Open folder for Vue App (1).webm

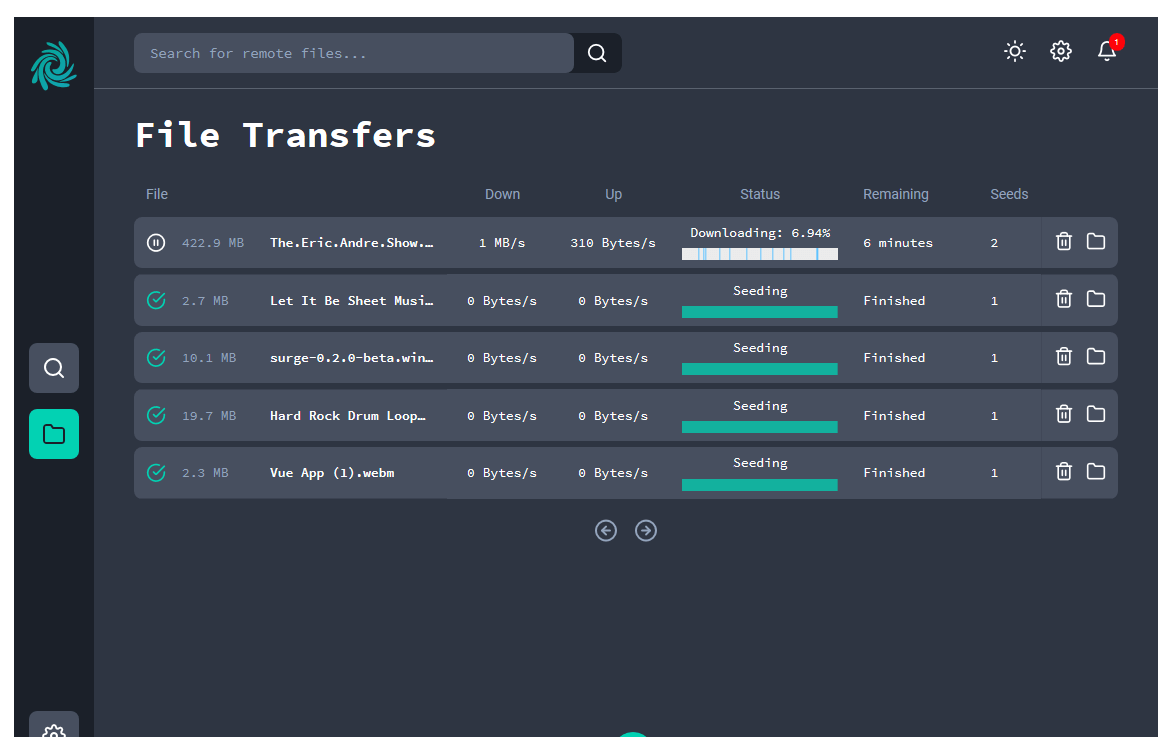1095,471
